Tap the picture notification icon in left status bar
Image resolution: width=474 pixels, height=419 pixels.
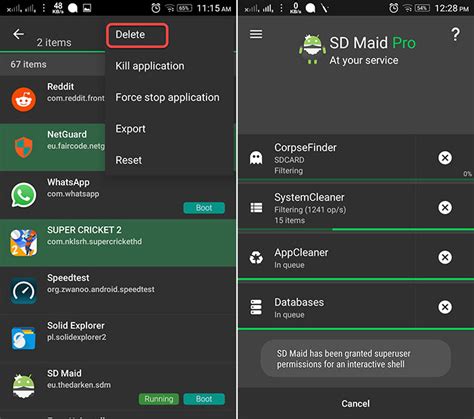pyautogui.click(x=87, y=8)
